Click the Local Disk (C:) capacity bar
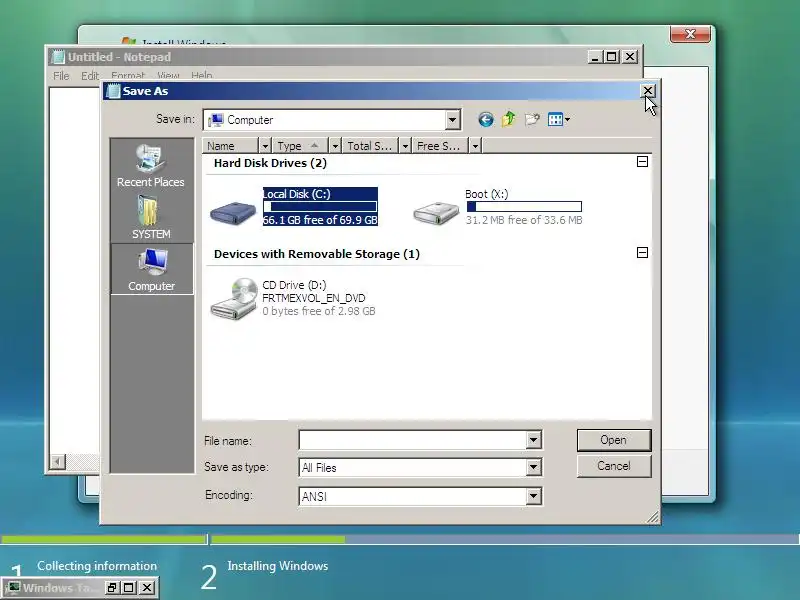 [320, 207]
